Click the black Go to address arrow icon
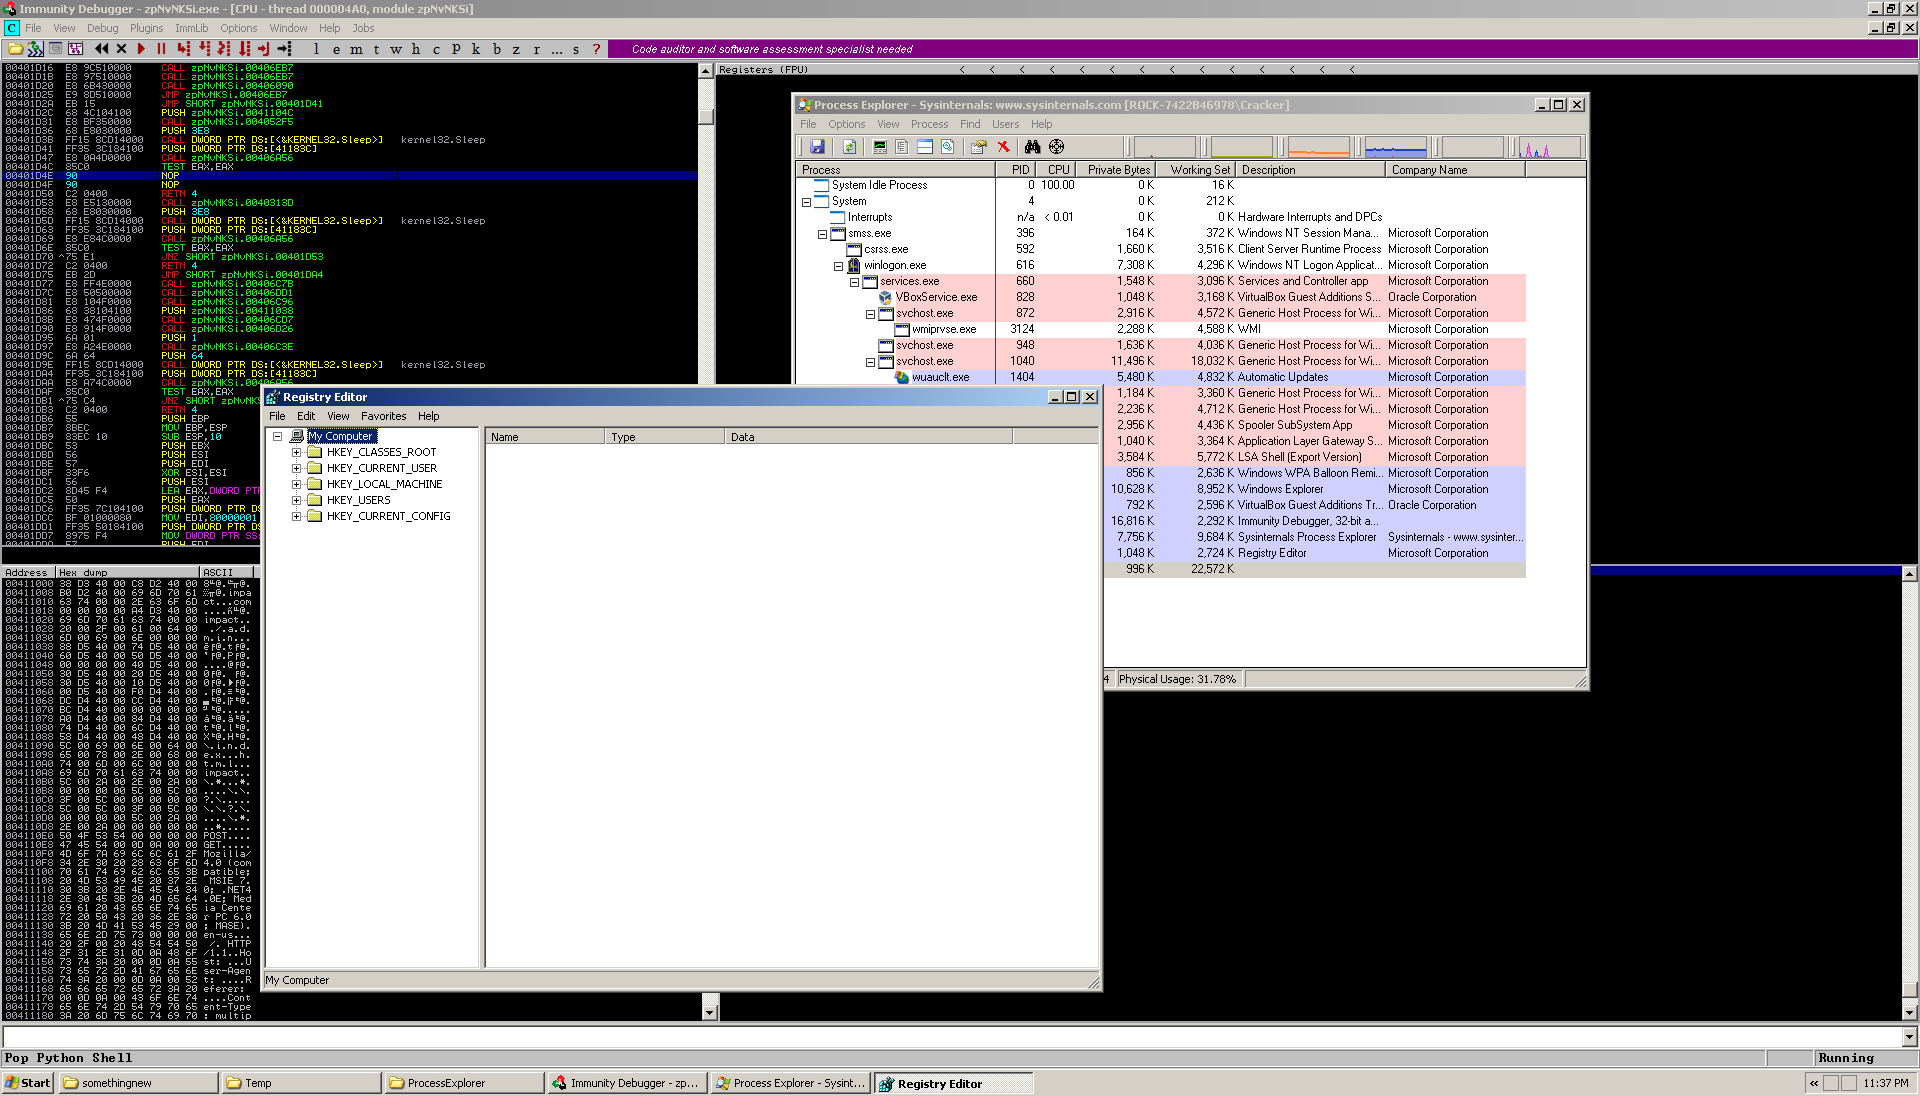 point(285,48)
